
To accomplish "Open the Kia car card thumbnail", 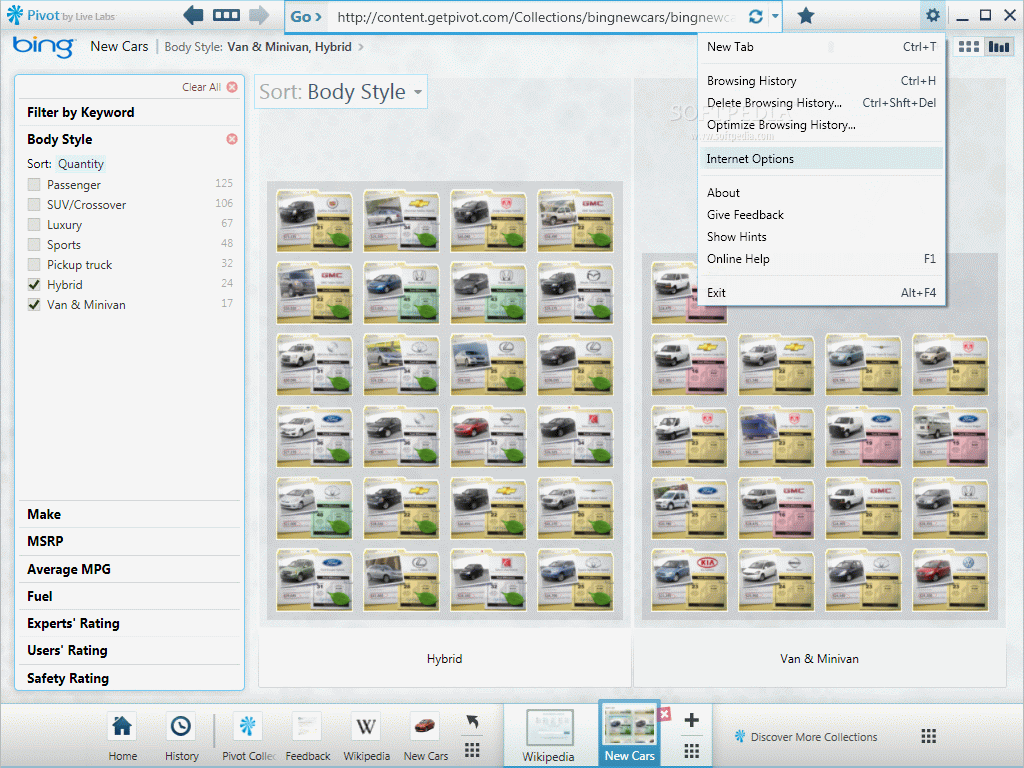I will (x=689, y=580).
